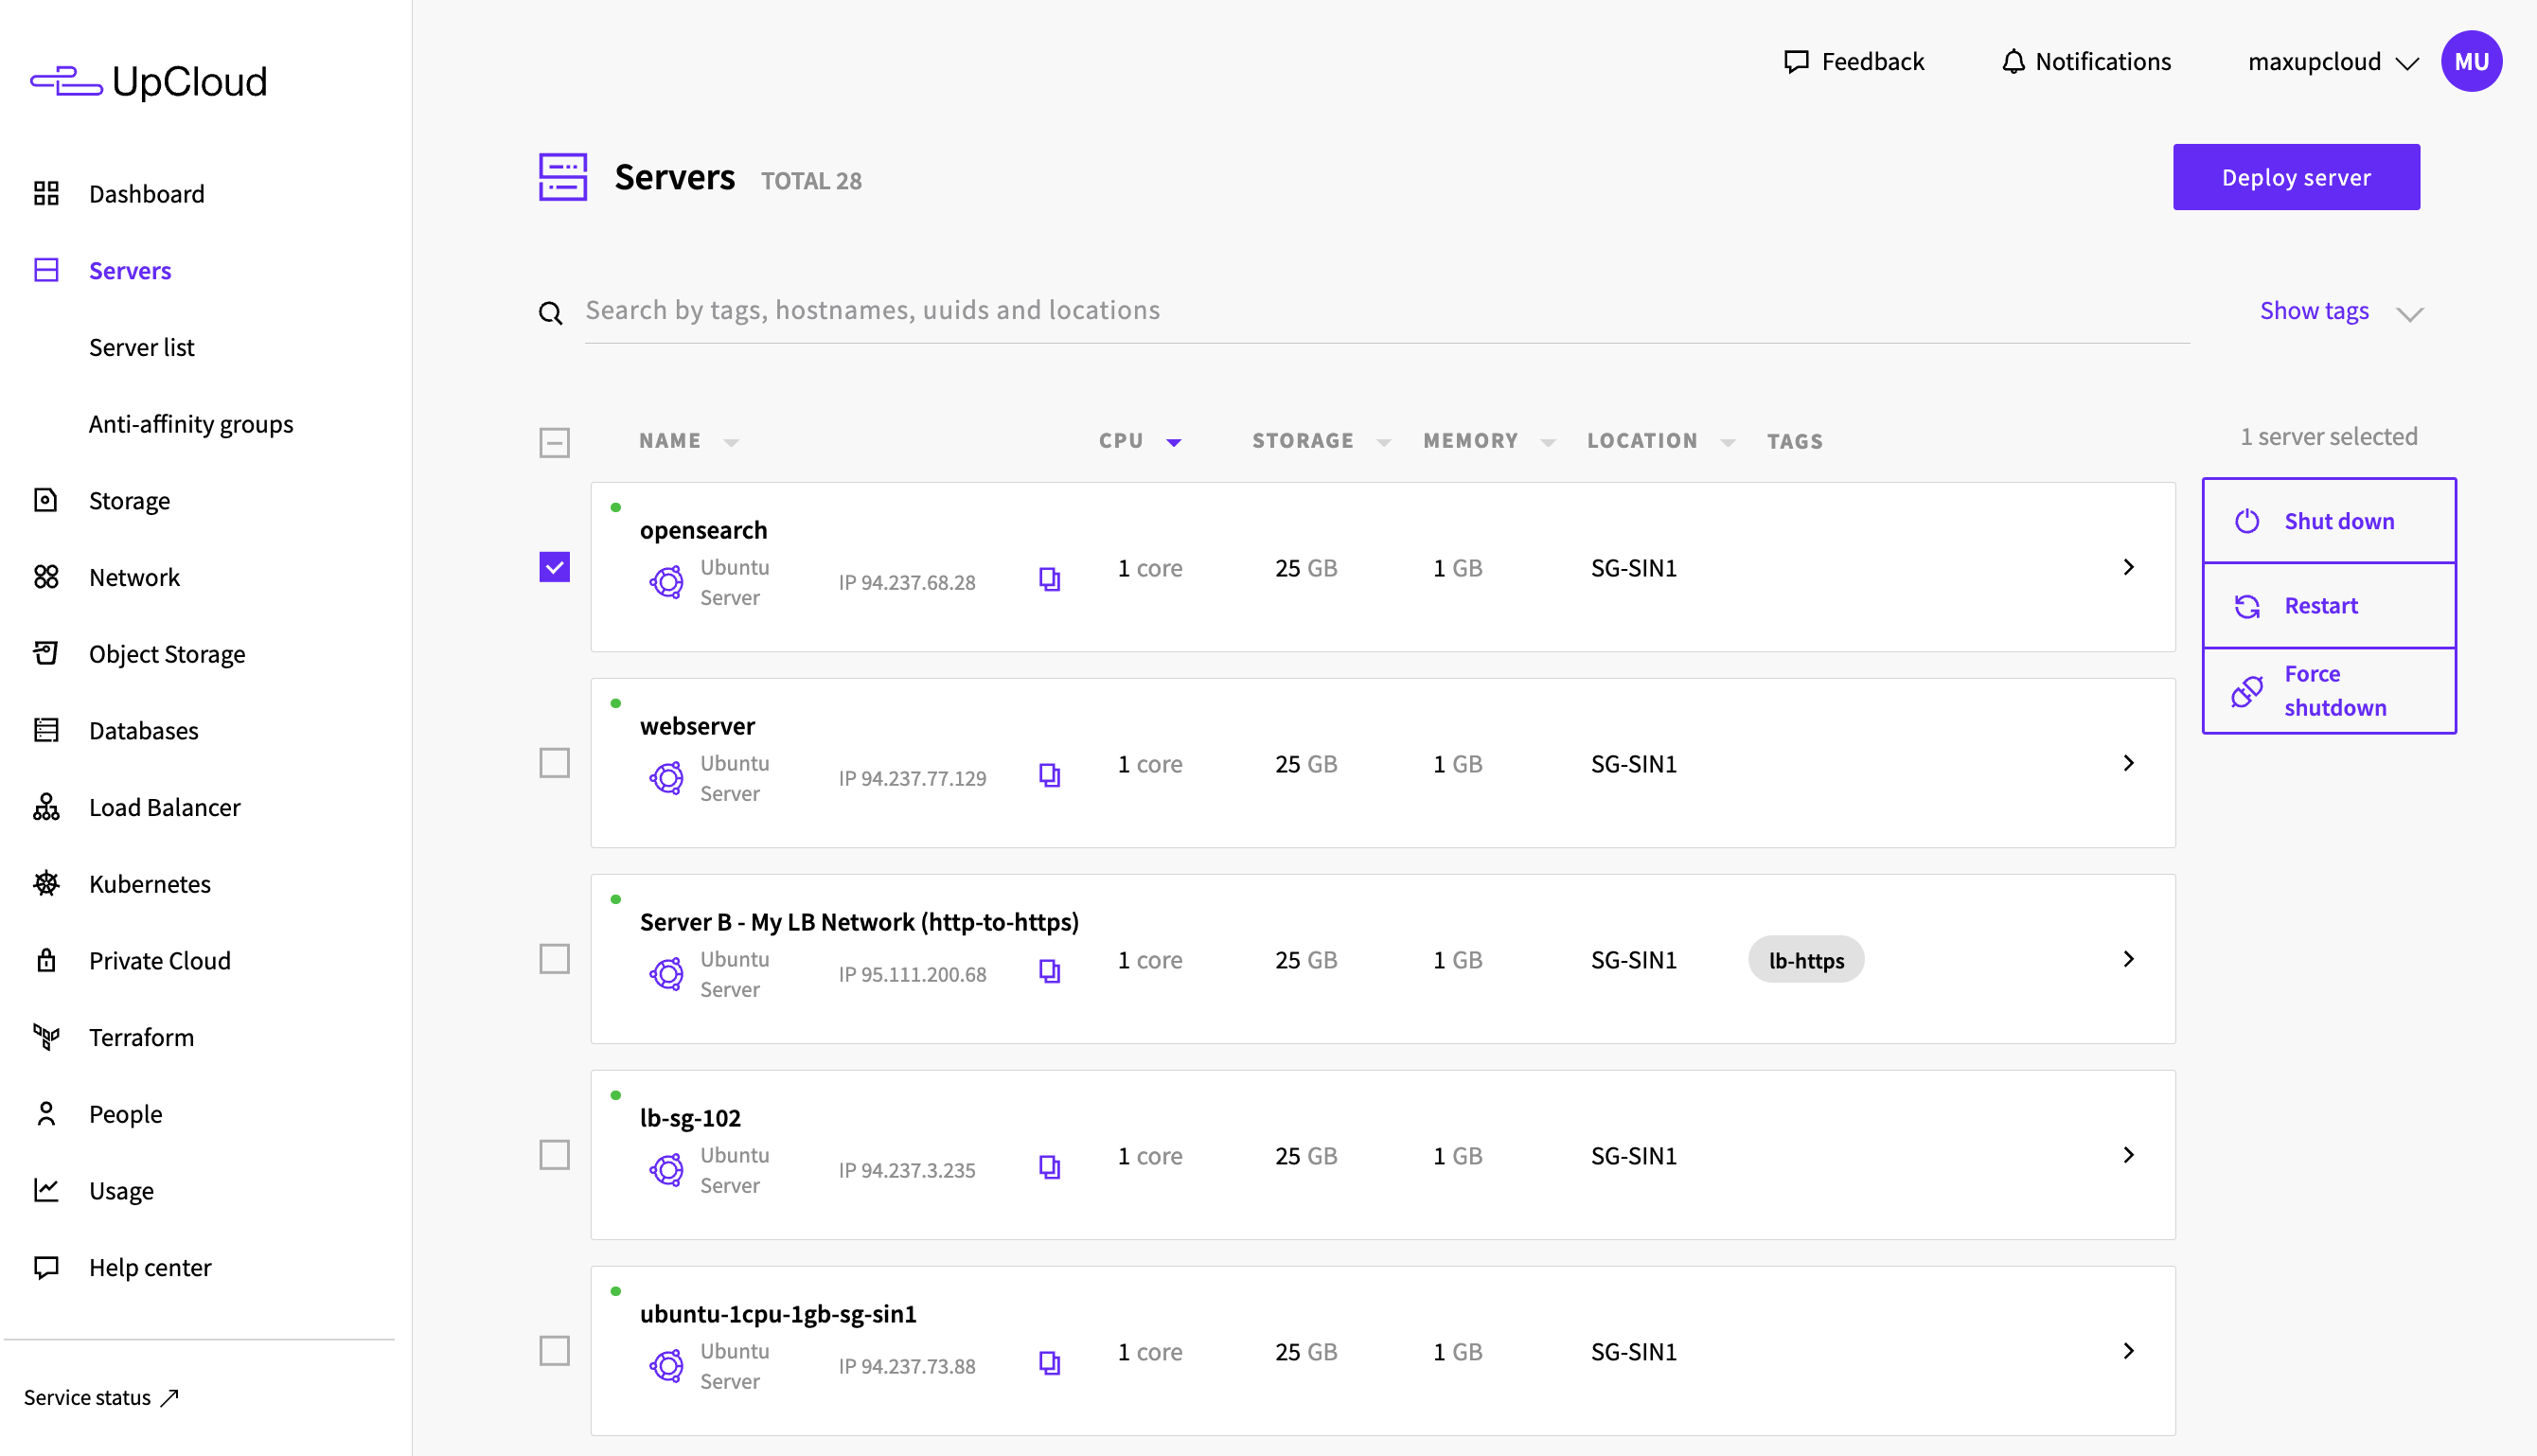Screen dimensions: 2537x1456
Task: Sort by LOCATION column
Action: coord(1660,441)
